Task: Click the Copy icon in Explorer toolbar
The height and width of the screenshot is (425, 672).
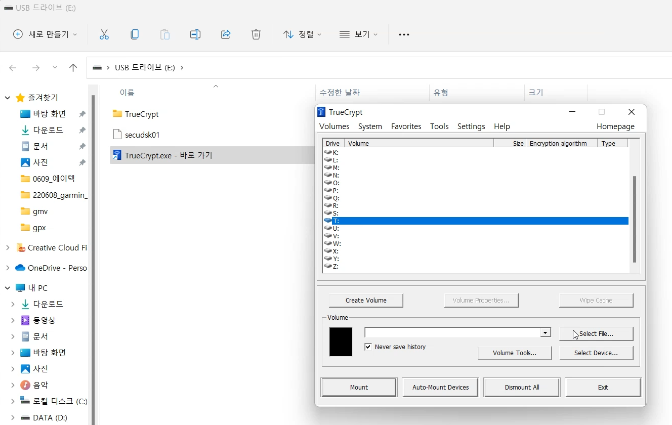Action: click(135, 34)
